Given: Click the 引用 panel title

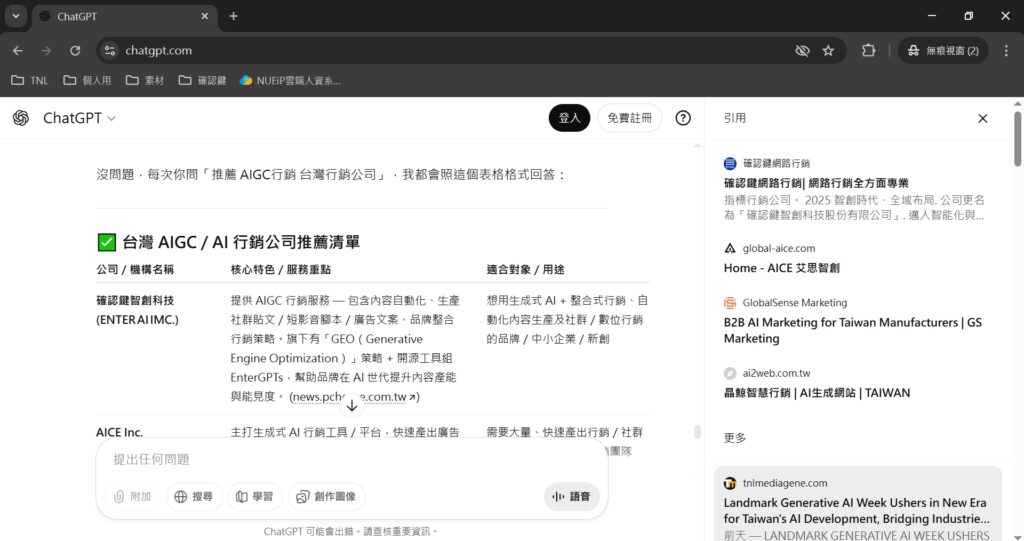Looking at the screenshot, I should coord(735,118).
